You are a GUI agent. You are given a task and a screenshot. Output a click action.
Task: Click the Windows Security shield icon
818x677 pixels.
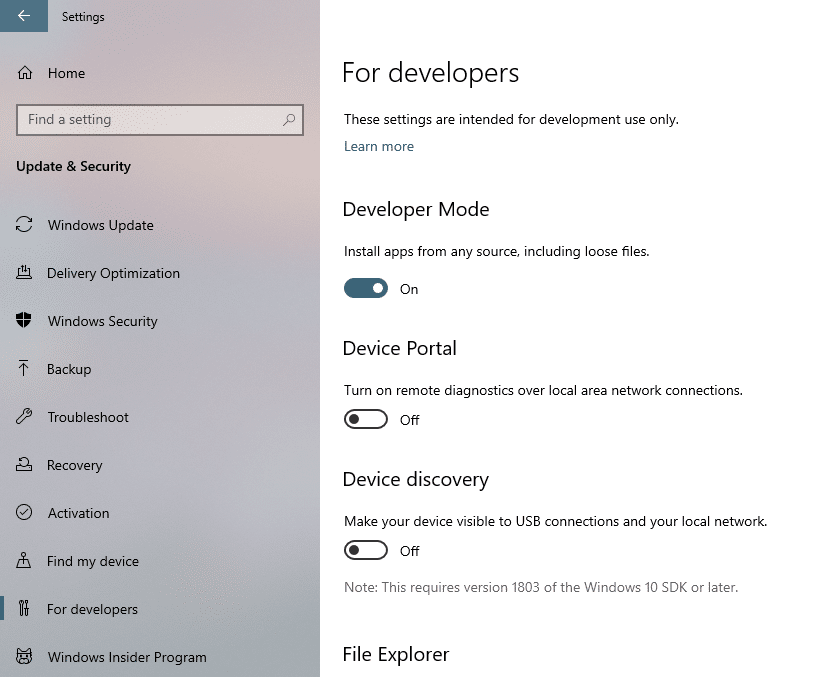pos(24,320)
